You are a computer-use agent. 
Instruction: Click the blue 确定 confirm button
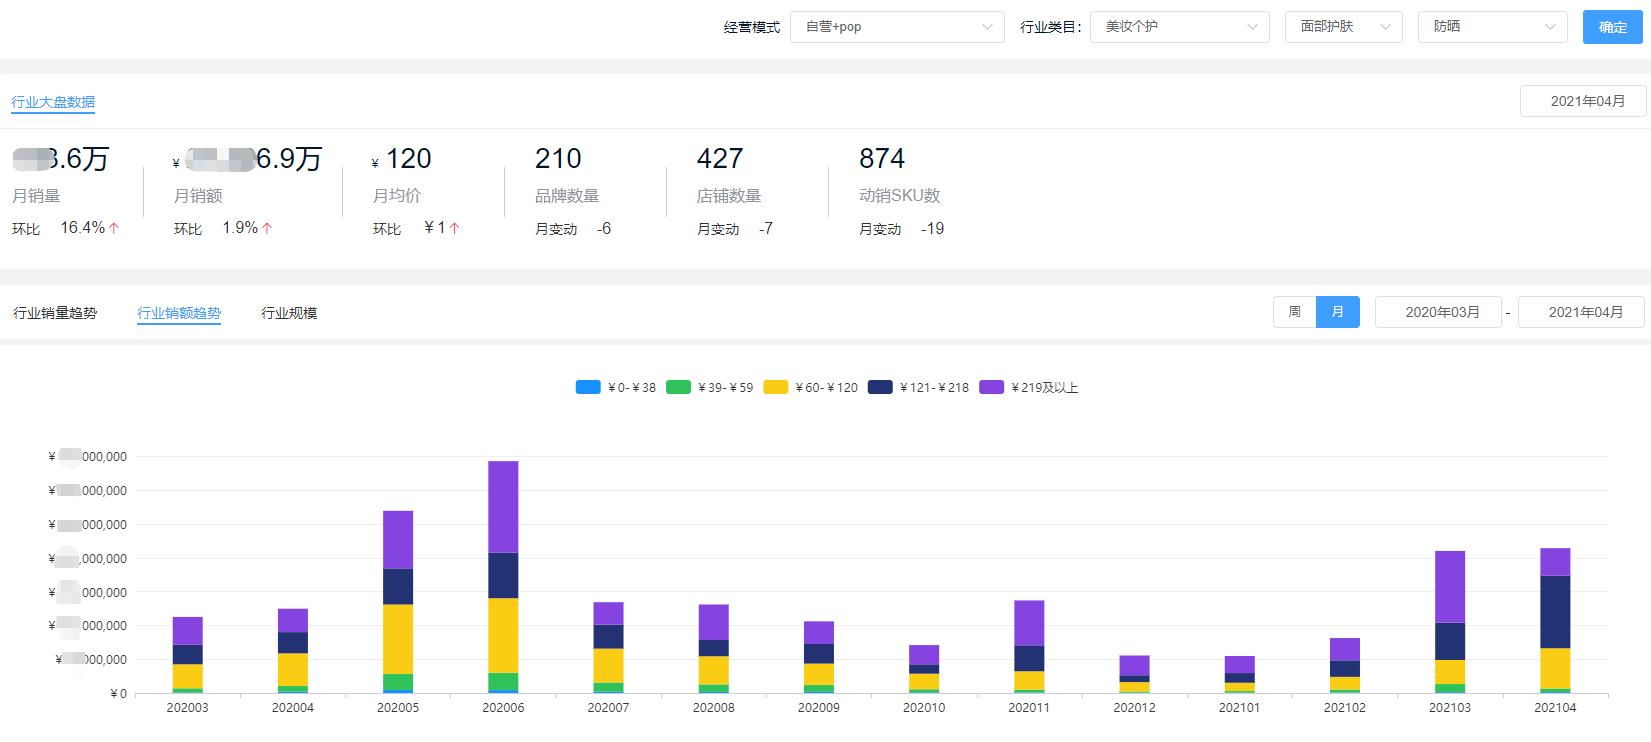click(x=1612, y=27)
